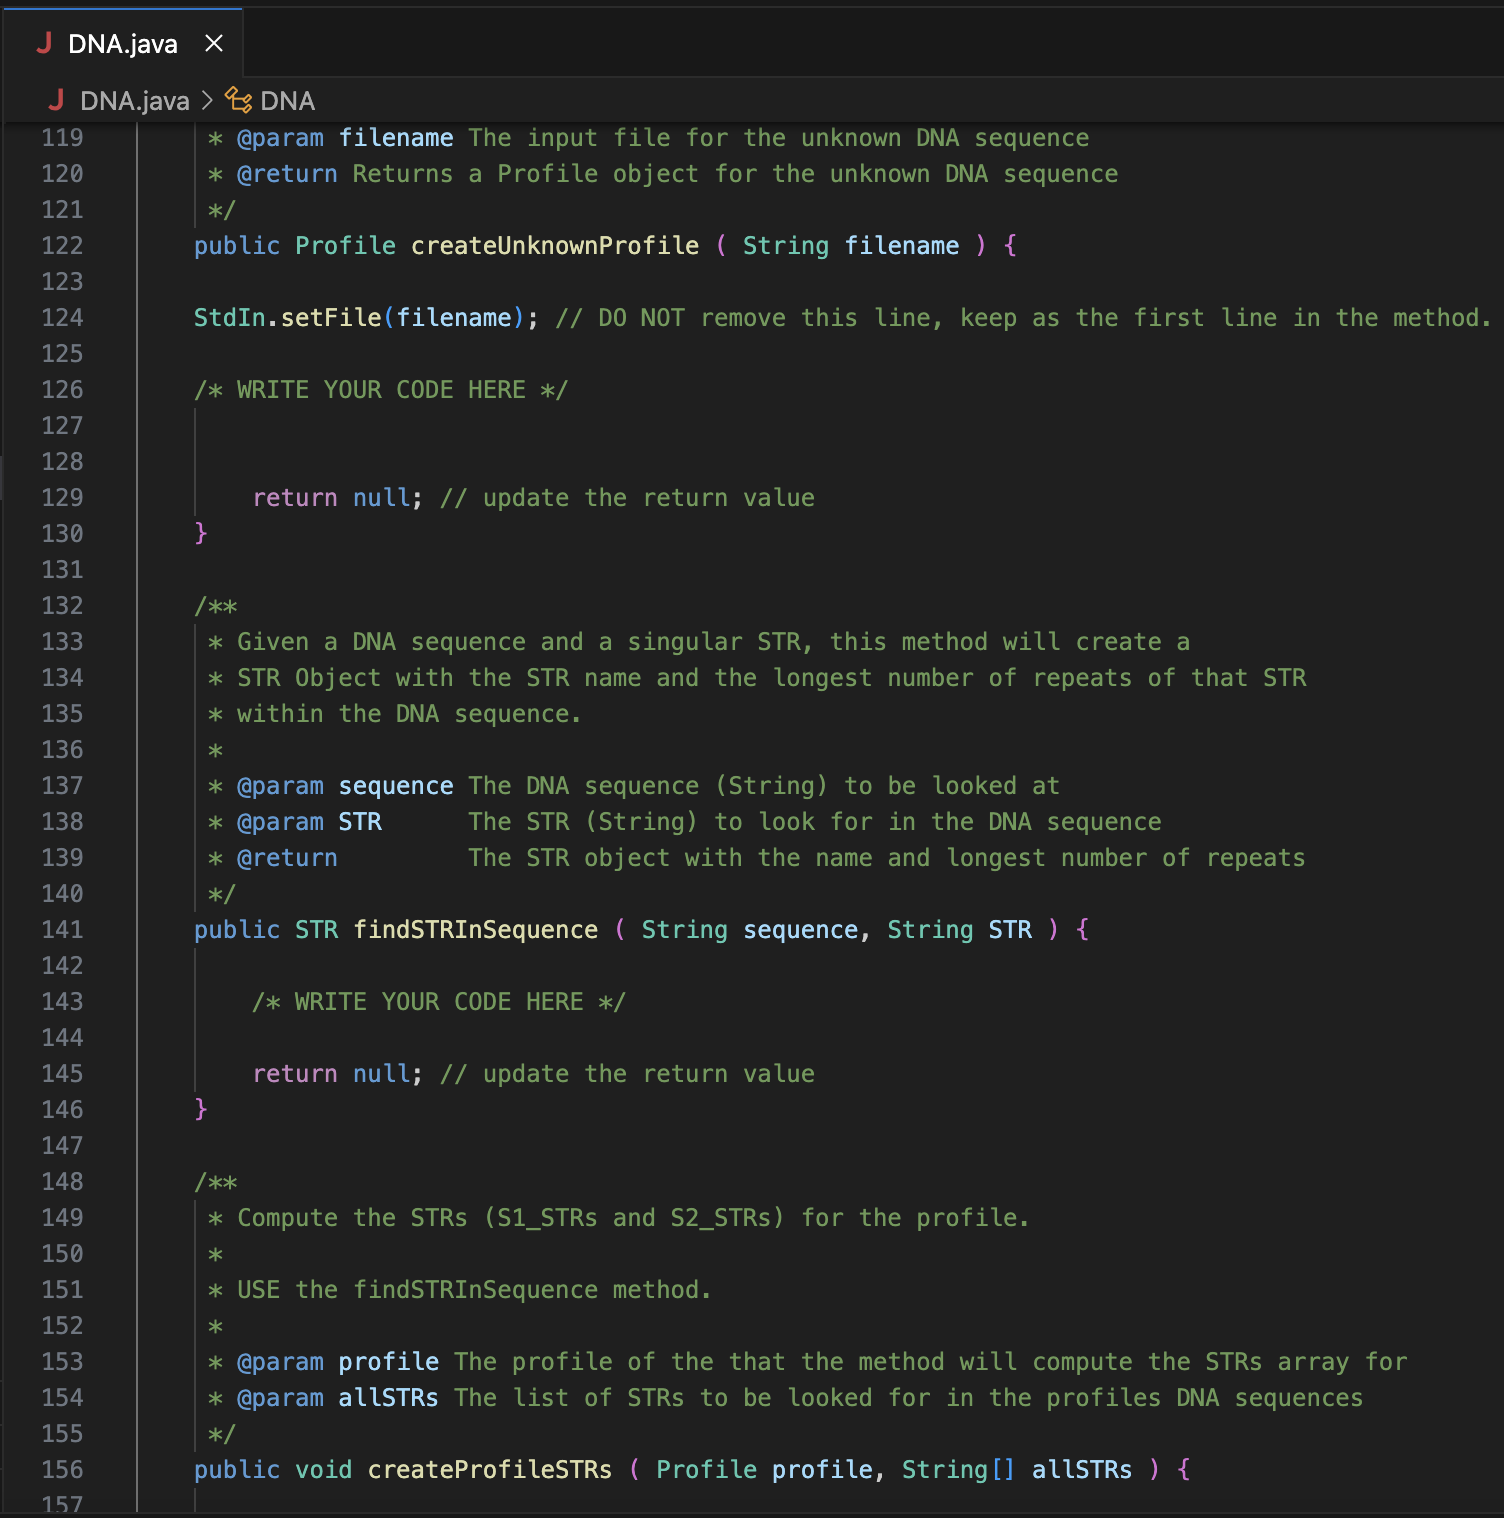Click the "DO NOT remove this line" comment

tap(1024, 318)
